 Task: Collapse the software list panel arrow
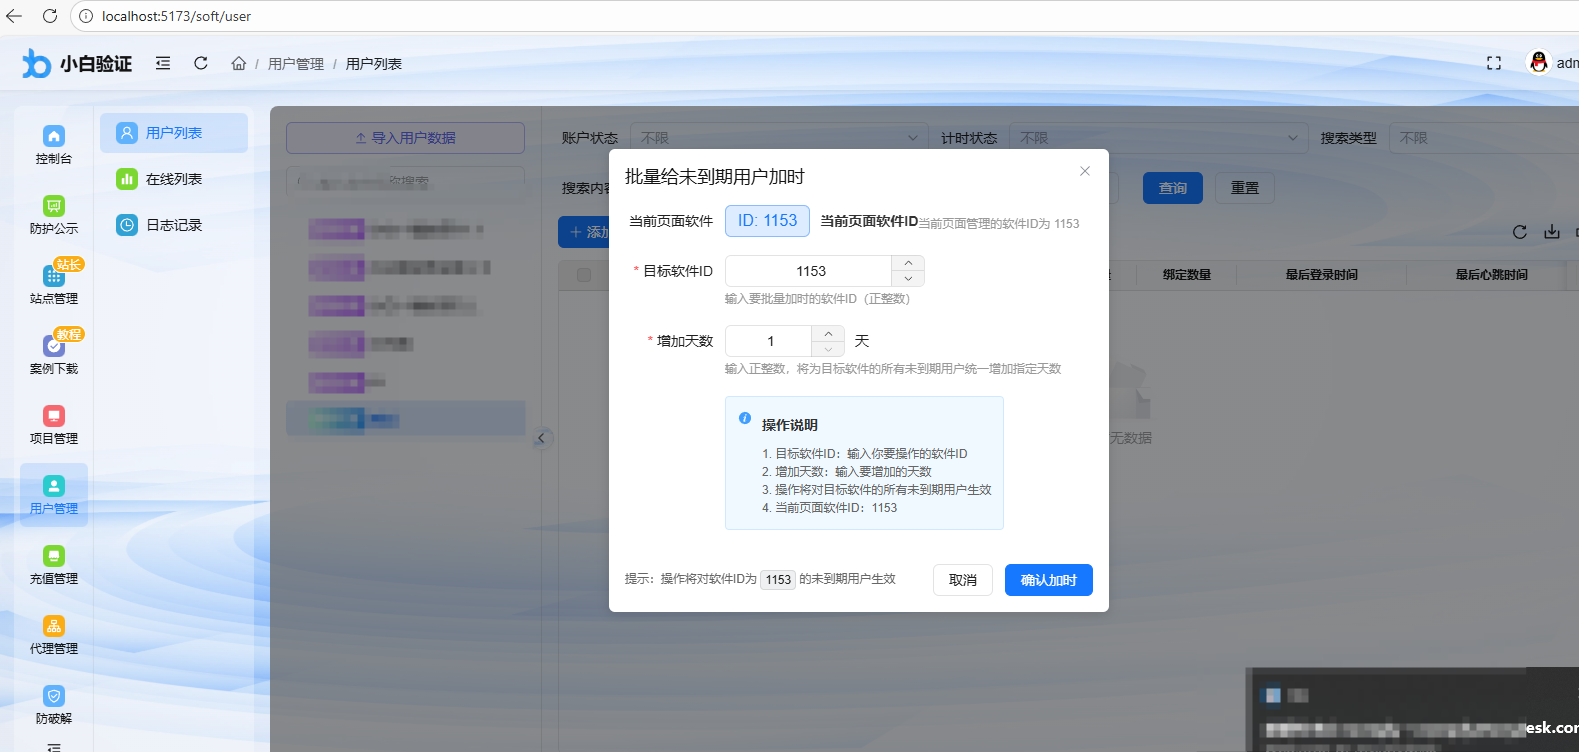(541, 438)
